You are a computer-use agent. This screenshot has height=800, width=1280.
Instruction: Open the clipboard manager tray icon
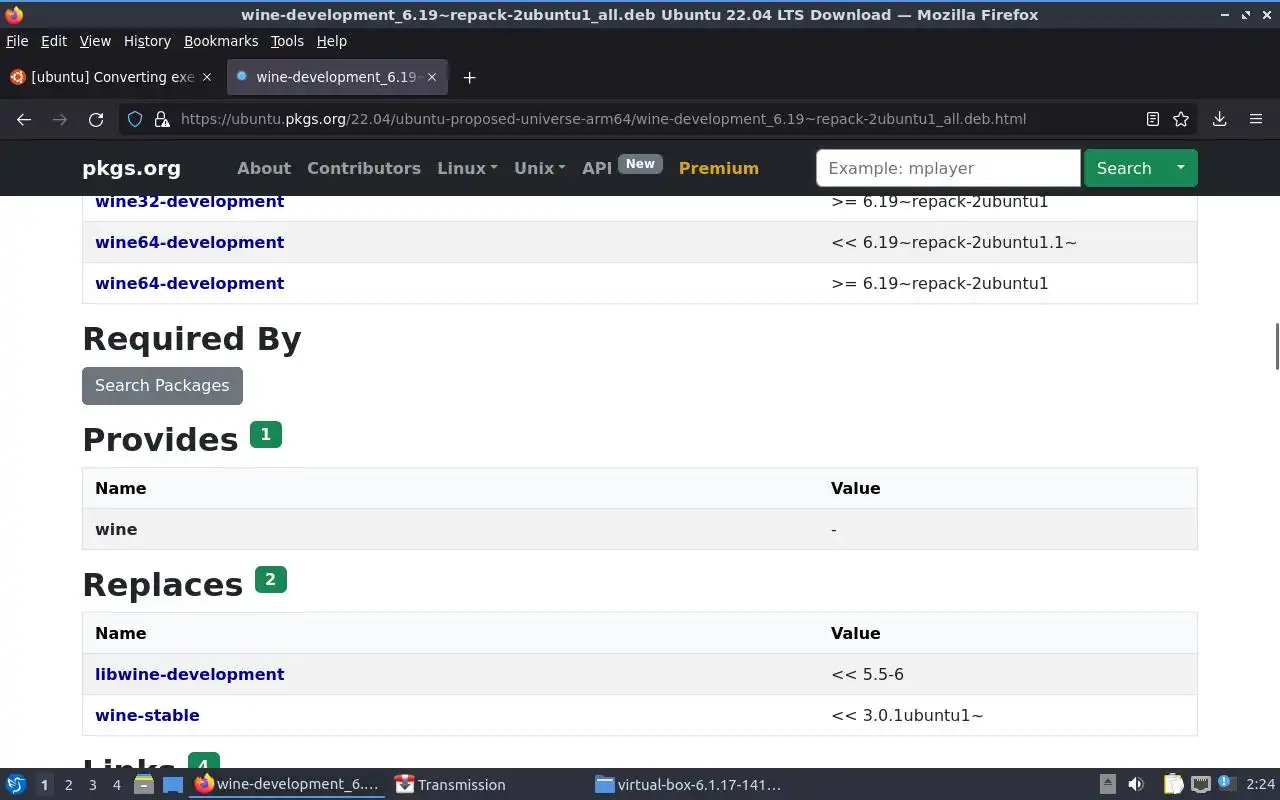pyautogui.click(x=1173, y=785)
